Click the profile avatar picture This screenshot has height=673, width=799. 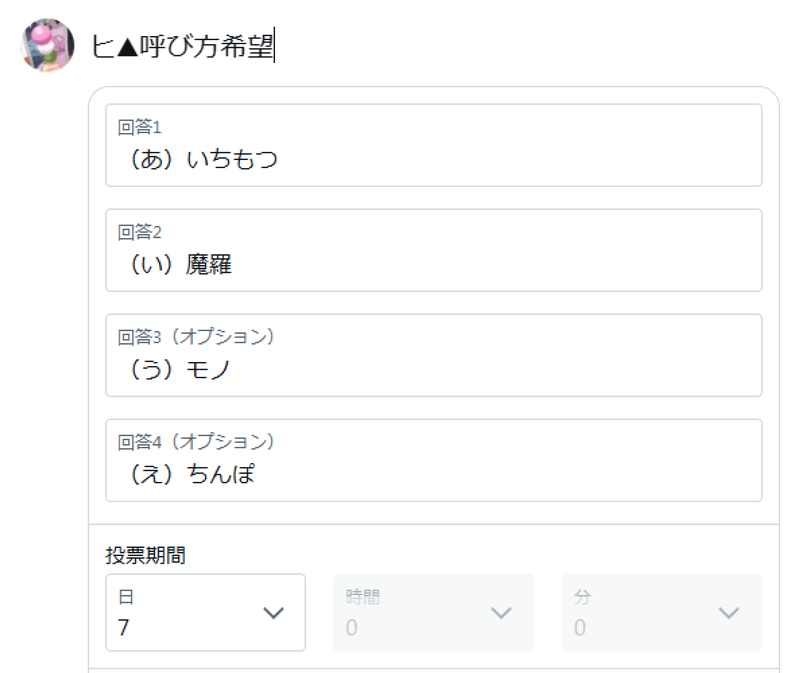(48, 45)
